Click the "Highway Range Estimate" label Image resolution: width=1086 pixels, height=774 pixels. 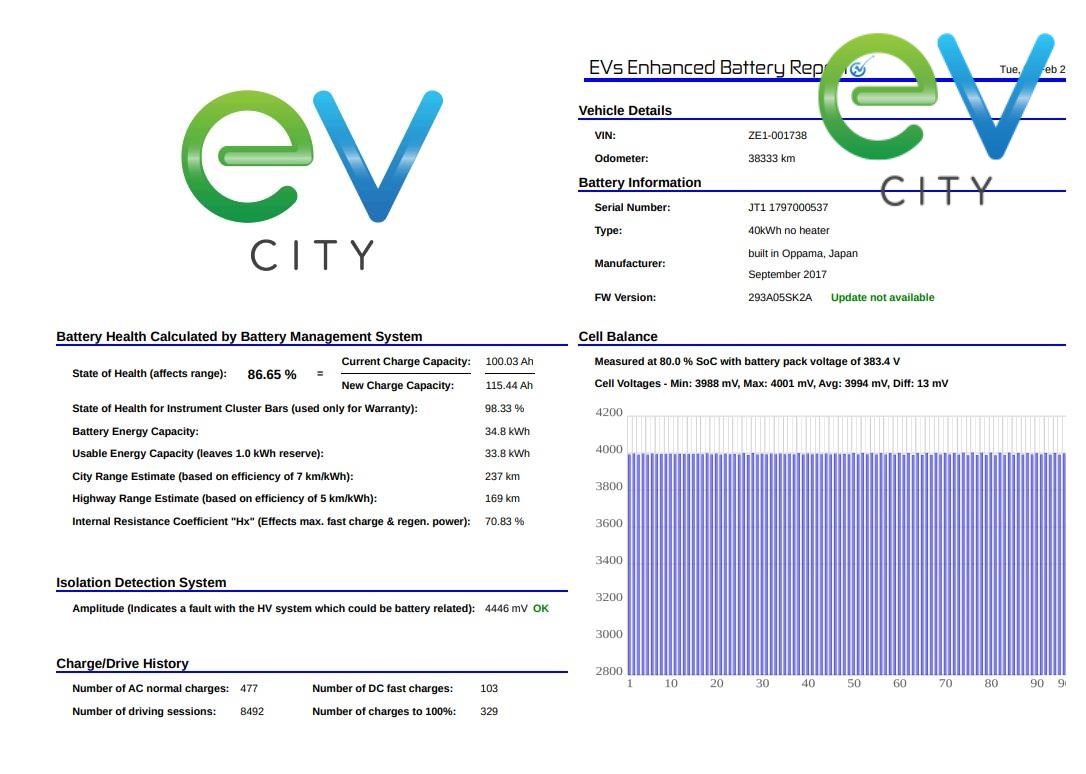point(224,498)
